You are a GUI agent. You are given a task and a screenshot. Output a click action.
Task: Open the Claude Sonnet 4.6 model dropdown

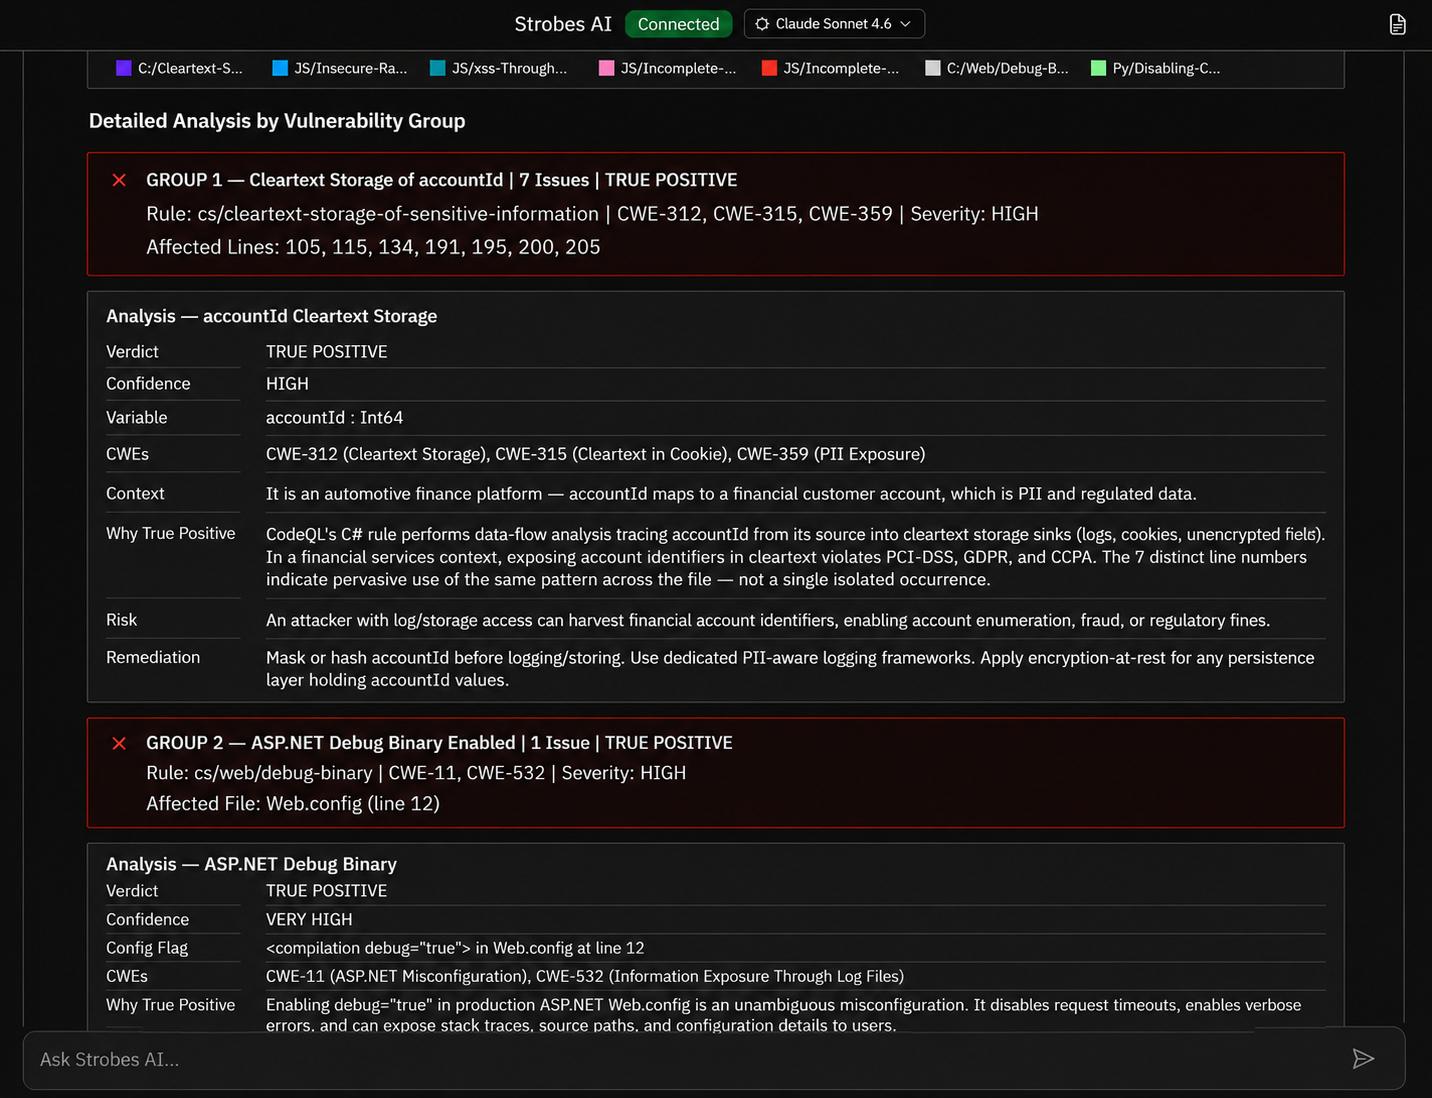click(834, 24)
